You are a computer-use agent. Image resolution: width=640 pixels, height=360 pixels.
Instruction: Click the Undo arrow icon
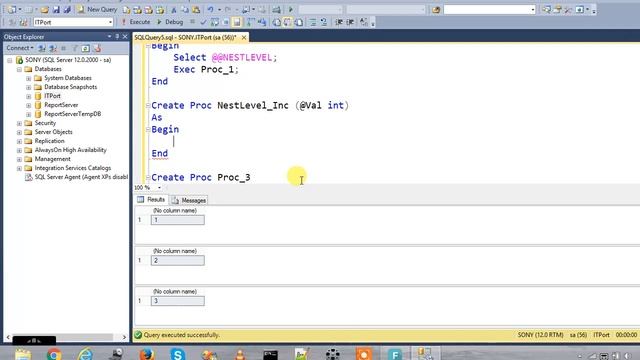point(210,9)
